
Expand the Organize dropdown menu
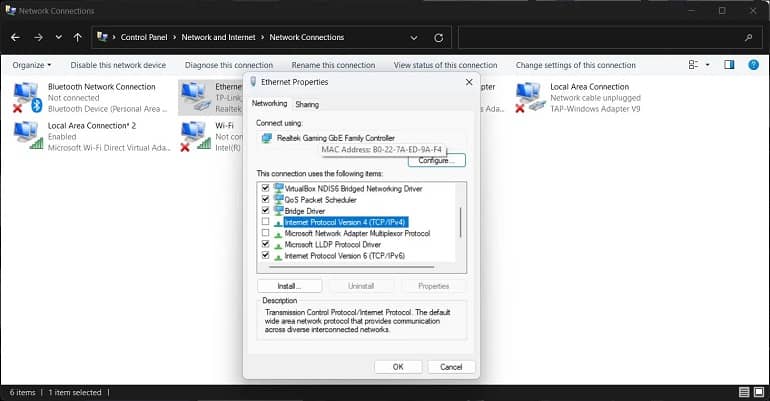pyautogui.click(x=32, y=65)
